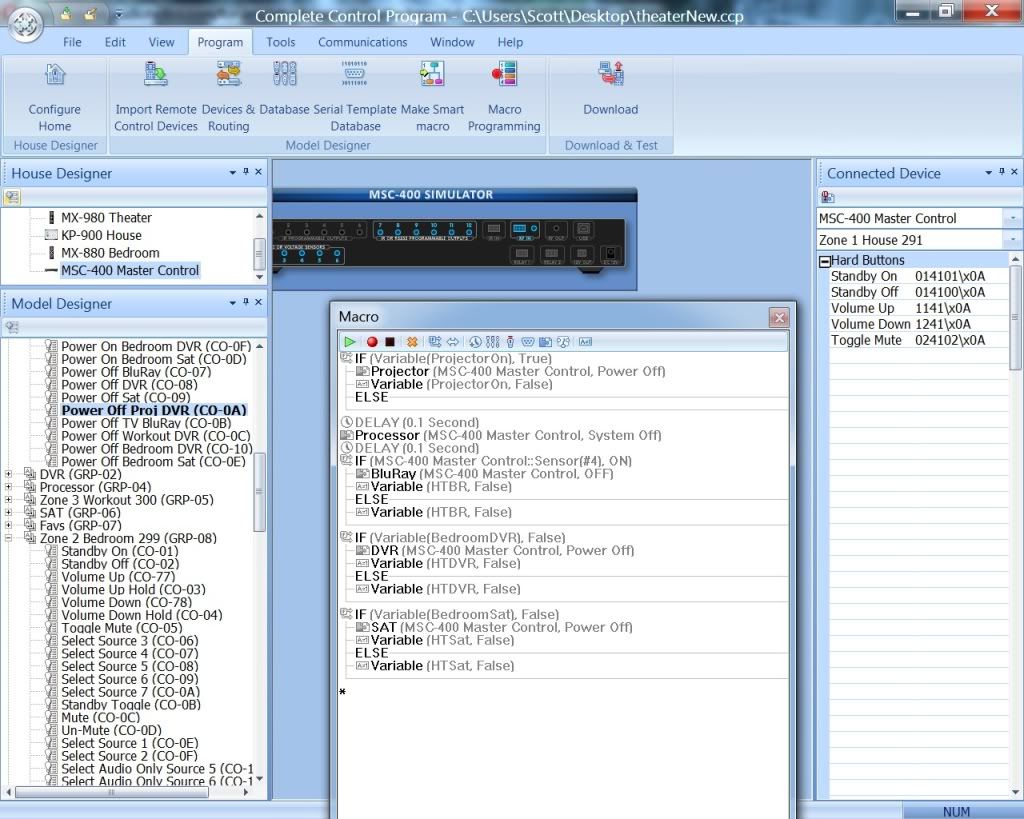Insert IF/ELSE condition icon in Macro toolbar

[x=435, y=342]
